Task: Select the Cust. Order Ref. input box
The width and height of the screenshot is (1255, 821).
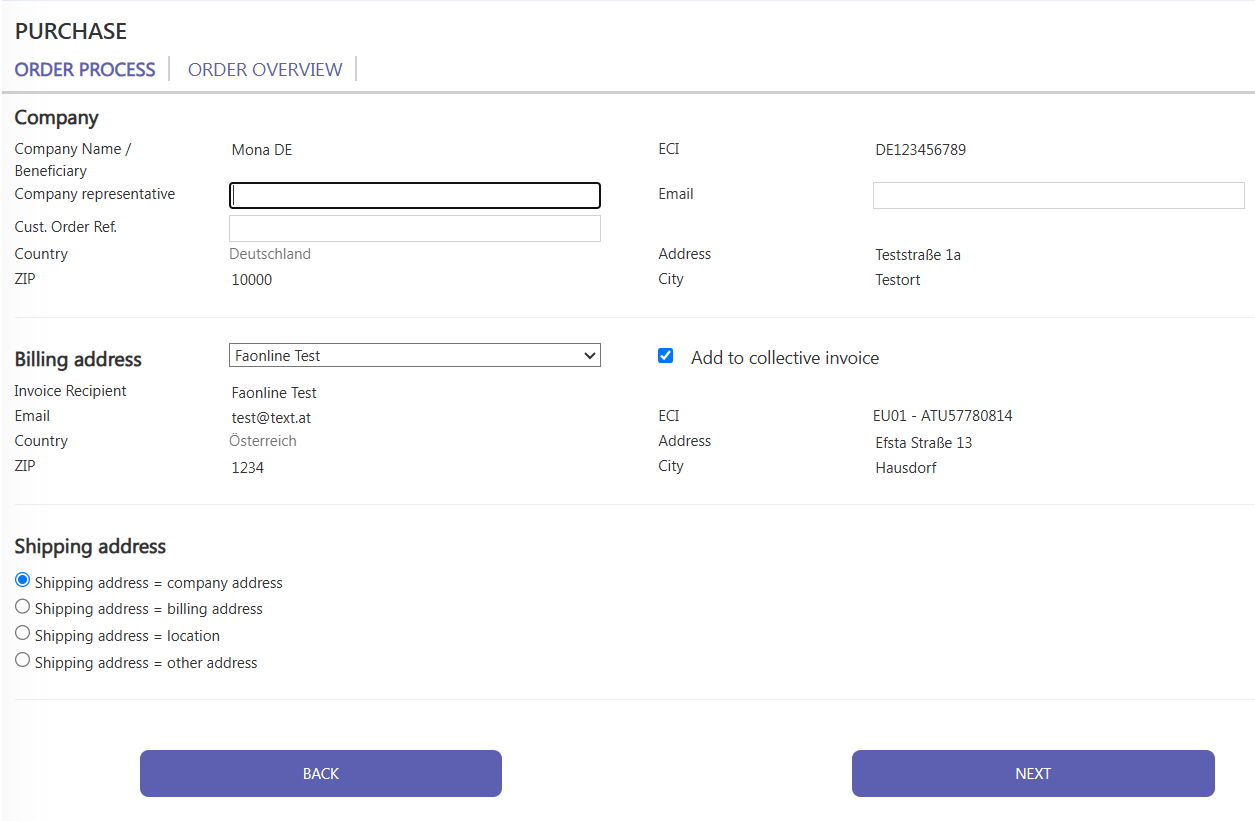Action: click(x=415, y=228)
